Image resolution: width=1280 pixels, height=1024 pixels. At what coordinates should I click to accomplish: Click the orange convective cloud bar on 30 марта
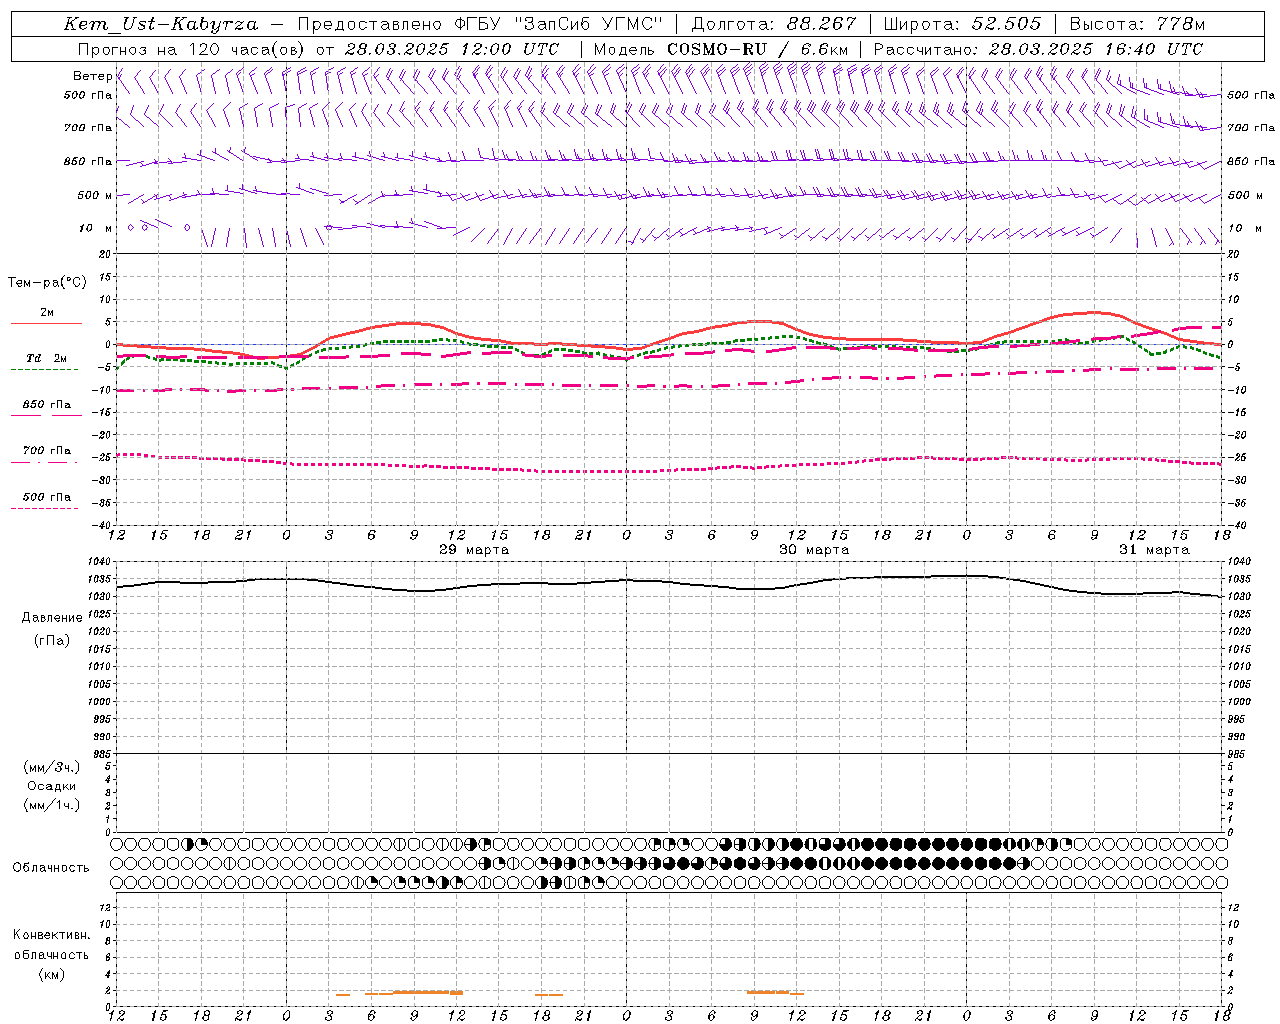775,992
